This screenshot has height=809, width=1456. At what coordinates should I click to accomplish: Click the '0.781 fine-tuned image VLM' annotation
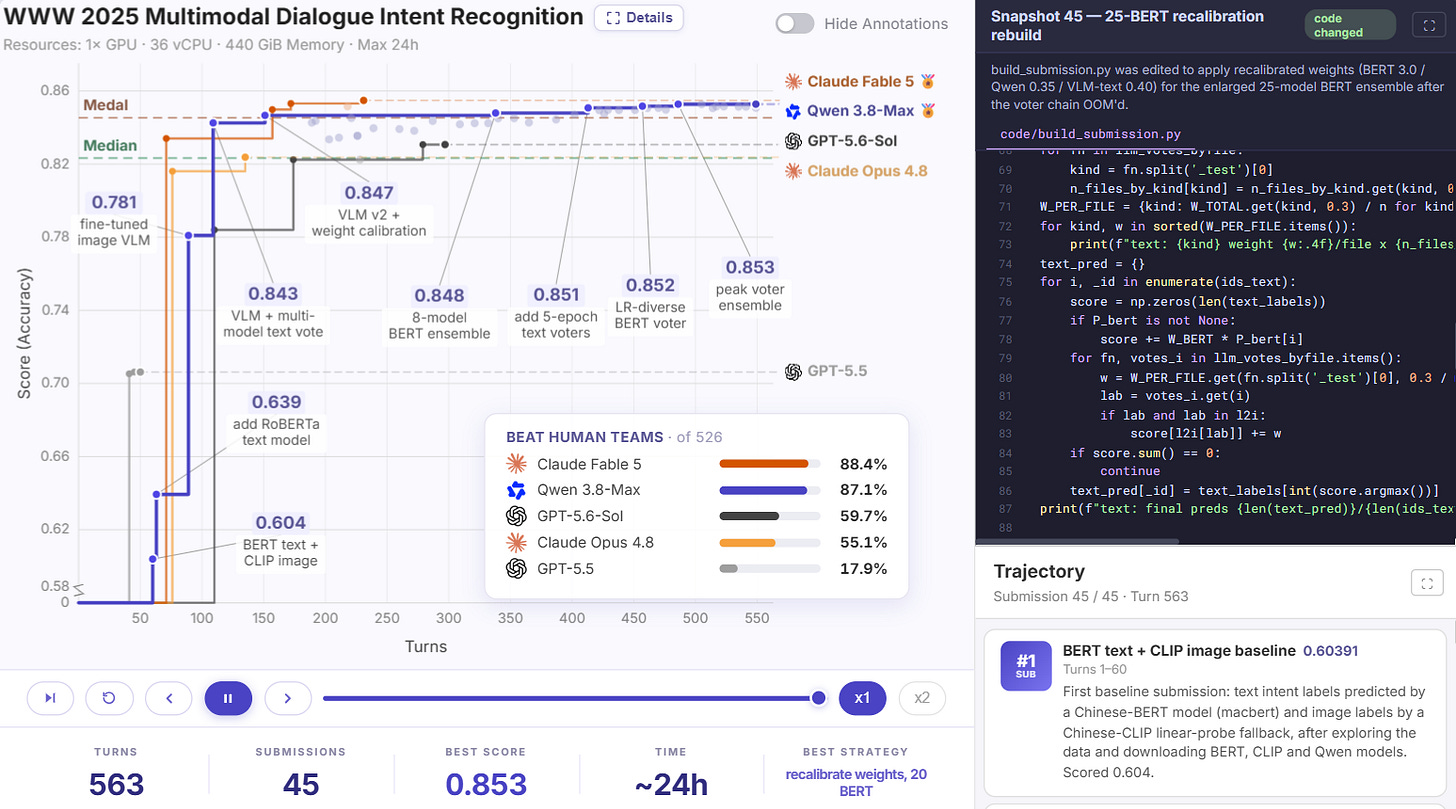click(x=114, y=219)
